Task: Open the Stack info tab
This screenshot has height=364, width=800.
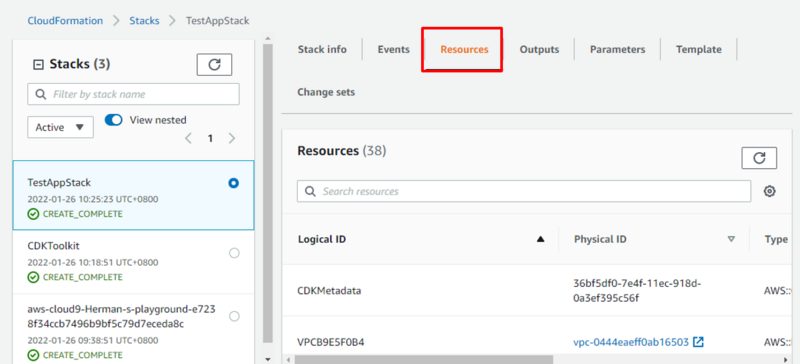Action: click(x=322, y=50)
